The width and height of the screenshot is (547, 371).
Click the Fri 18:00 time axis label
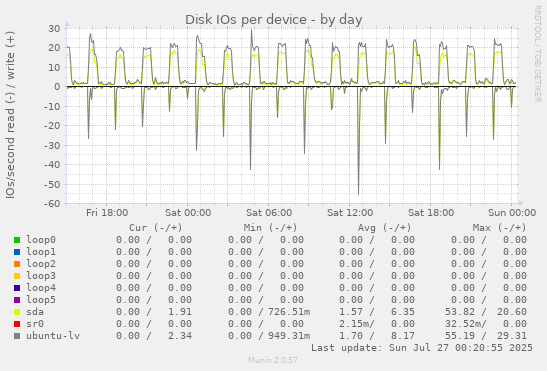[x=107, y=213]
